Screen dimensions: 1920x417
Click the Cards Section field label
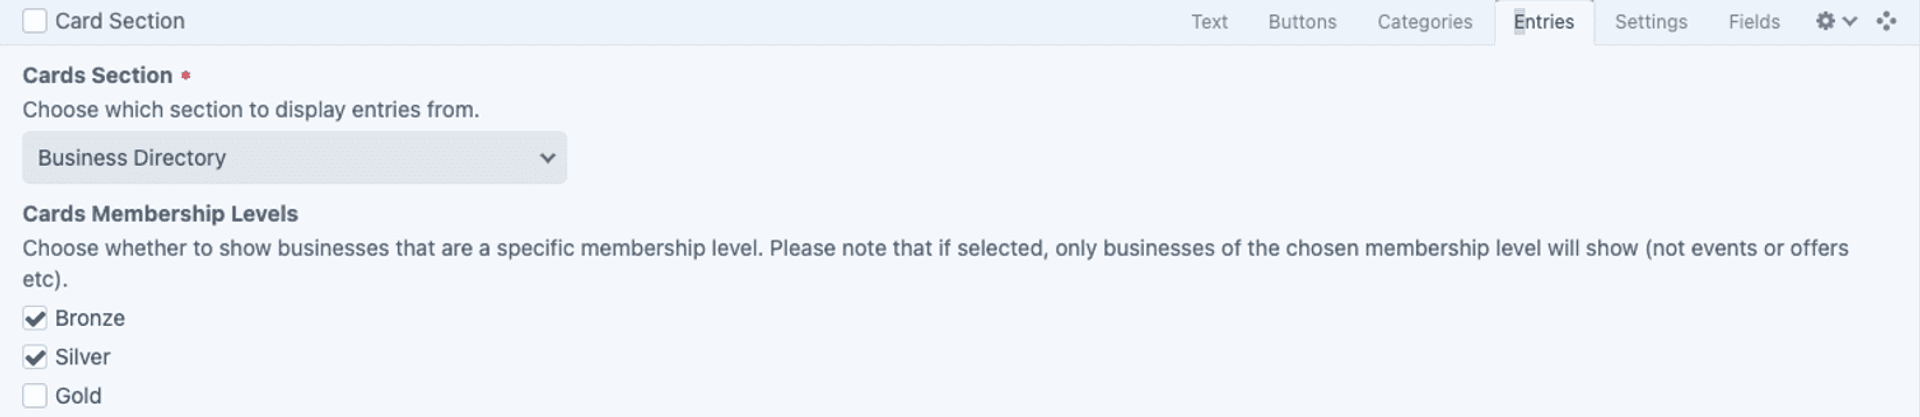tap(98, 76)
